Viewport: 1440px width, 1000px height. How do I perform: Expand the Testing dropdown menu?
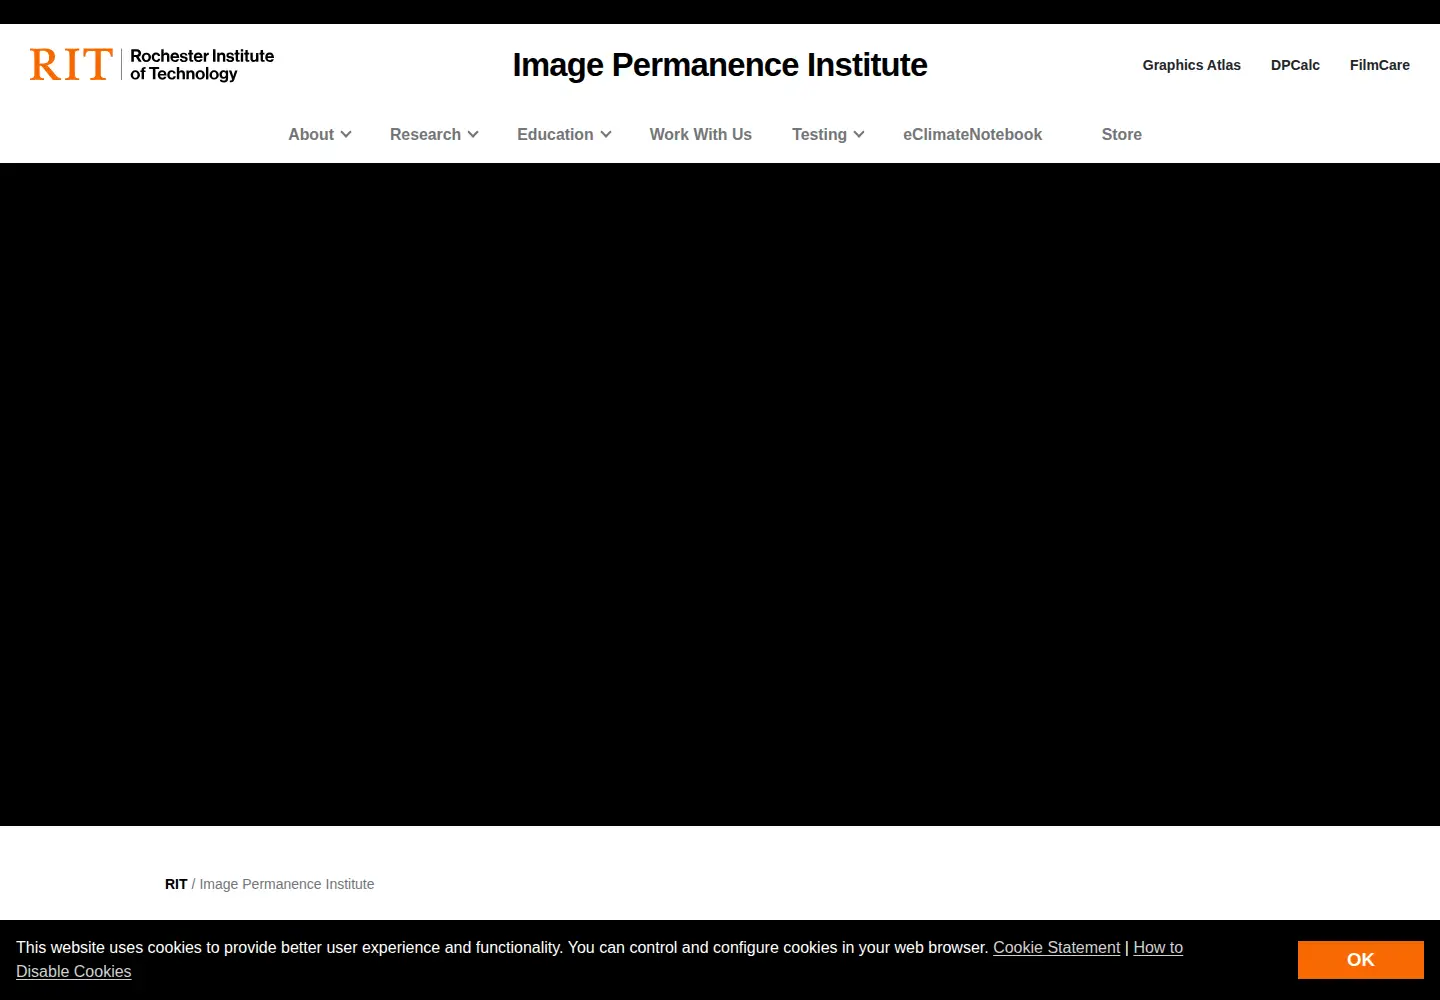[828, 134]
